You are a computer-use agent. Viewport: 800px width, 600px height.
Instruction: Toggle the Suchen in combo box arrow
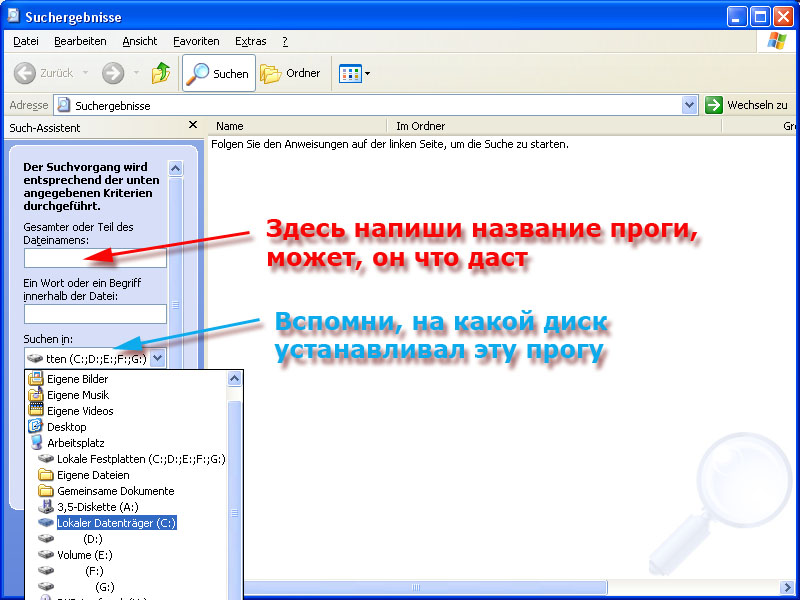point(158,358)
